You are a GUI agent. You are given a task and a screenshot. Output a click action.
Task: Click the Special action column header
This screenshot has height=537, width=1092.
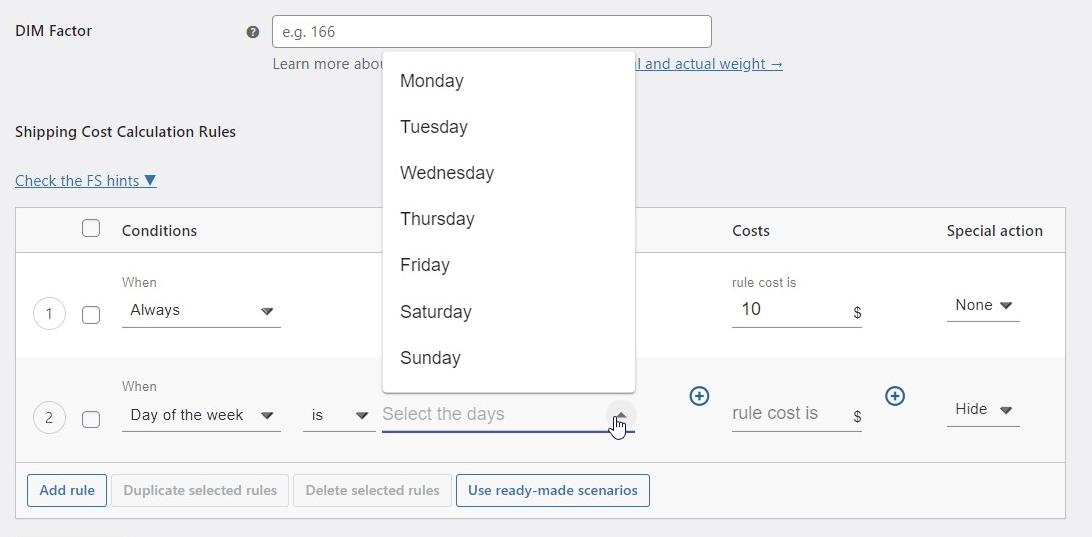(994, 231)
